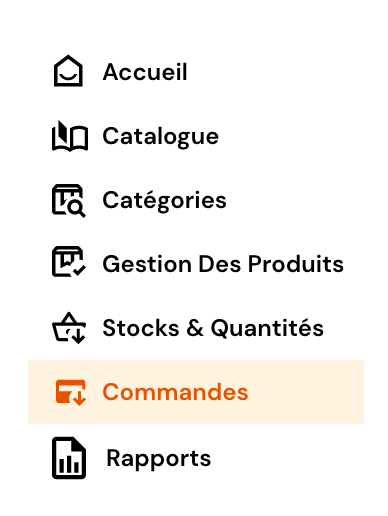Select the open book Catalogue icon
Image resolution: width=388 pixels, height=516 pixels.
(70, 136)
